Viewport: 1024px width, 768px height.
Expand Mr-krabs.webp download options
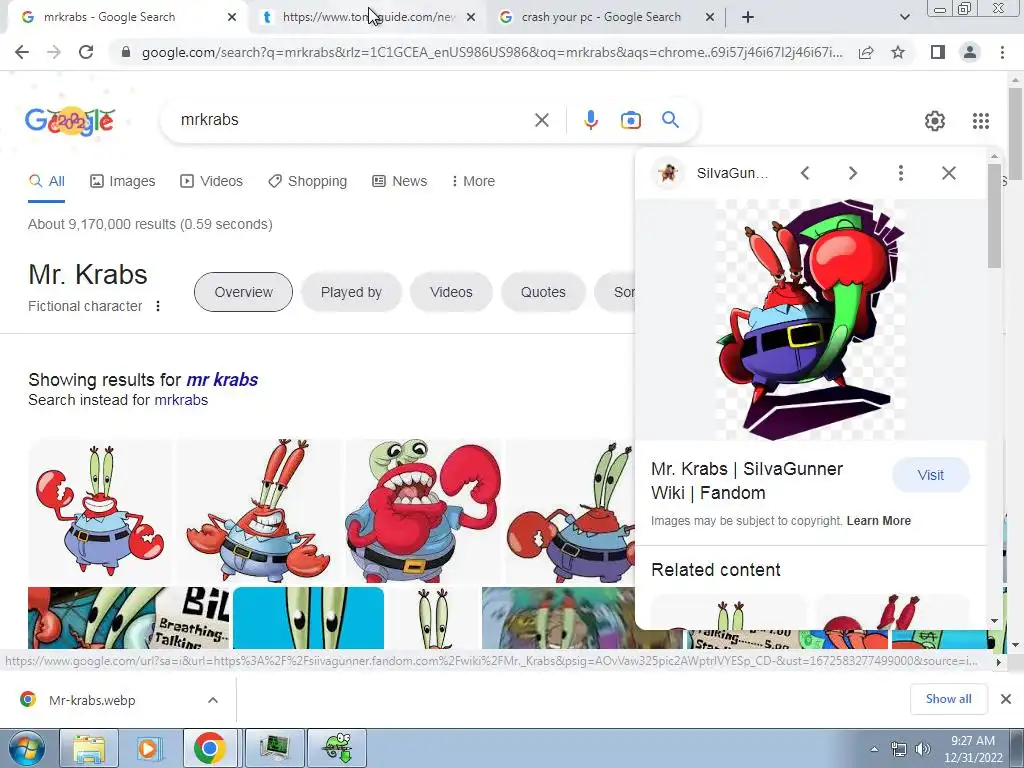pos(213,700)
